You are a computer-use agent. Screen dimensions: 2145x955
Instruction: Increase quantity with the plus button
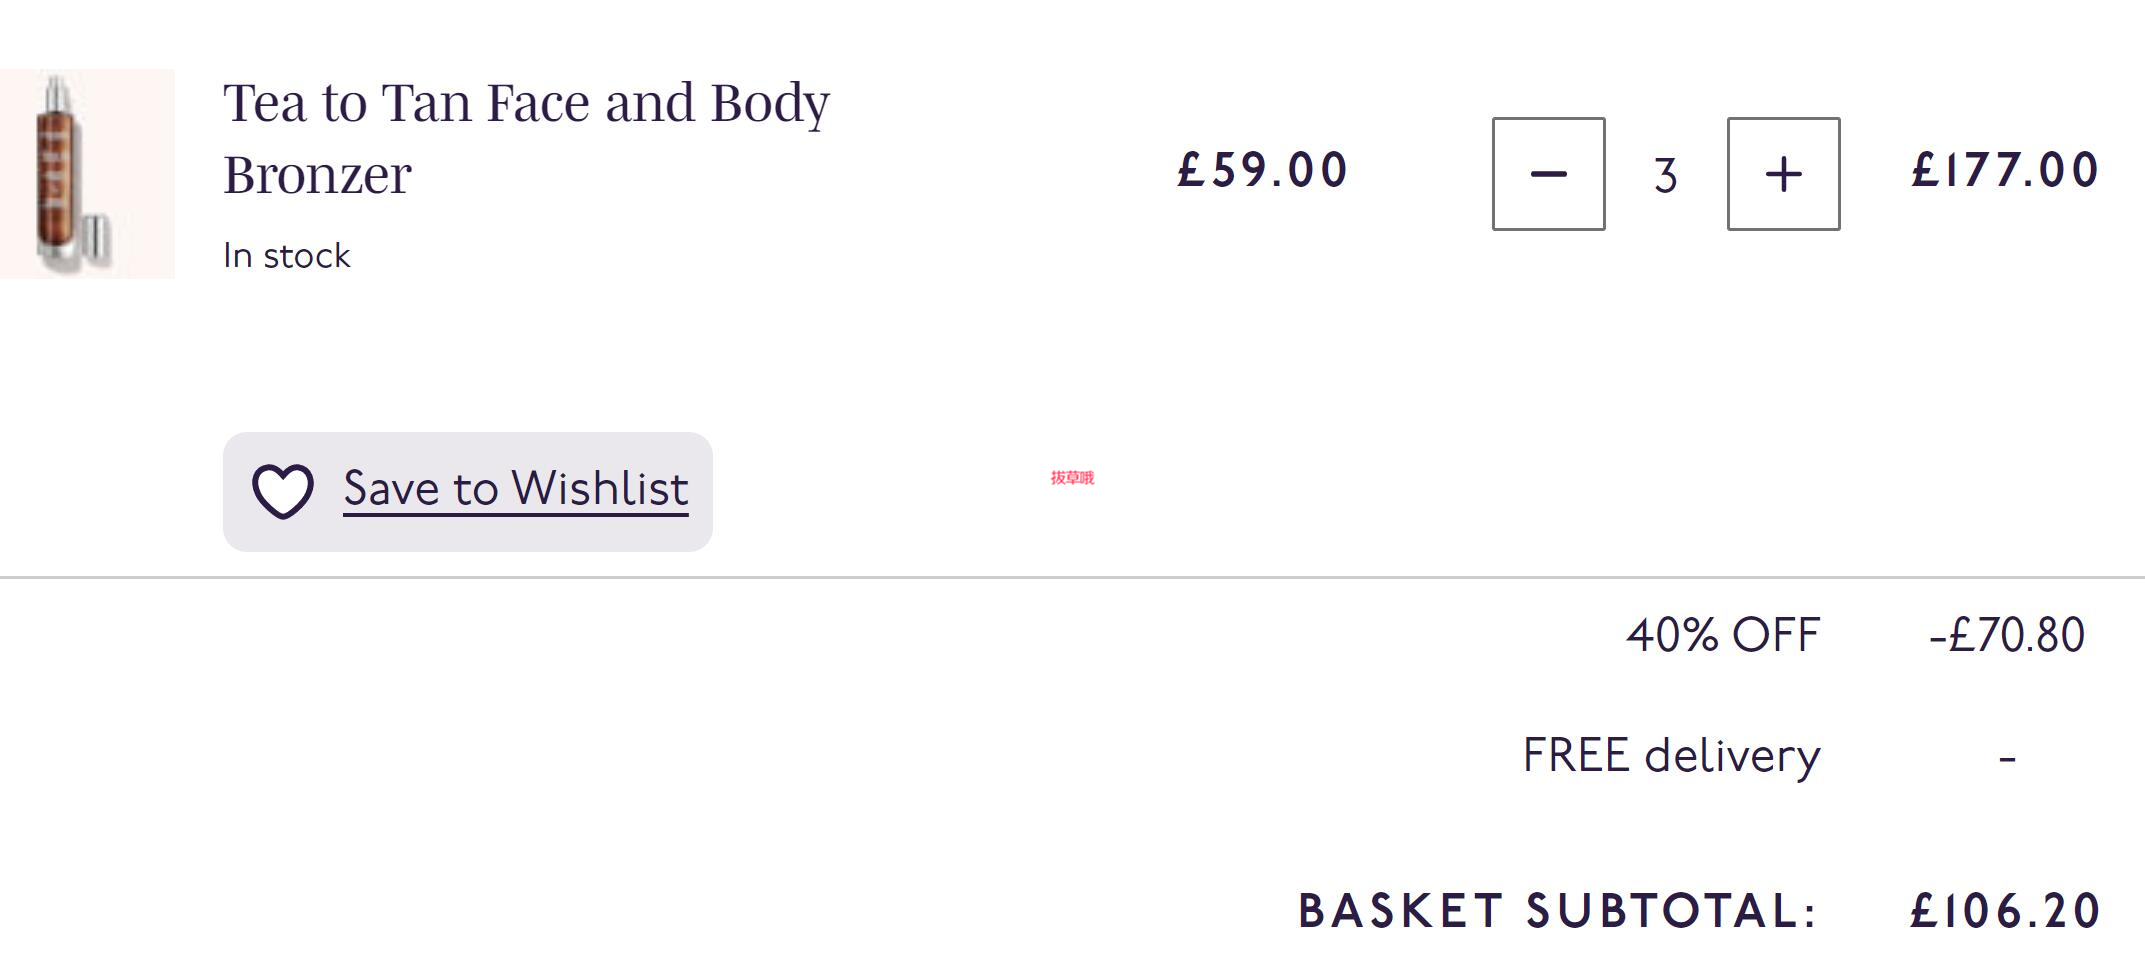pos(1783,174)
